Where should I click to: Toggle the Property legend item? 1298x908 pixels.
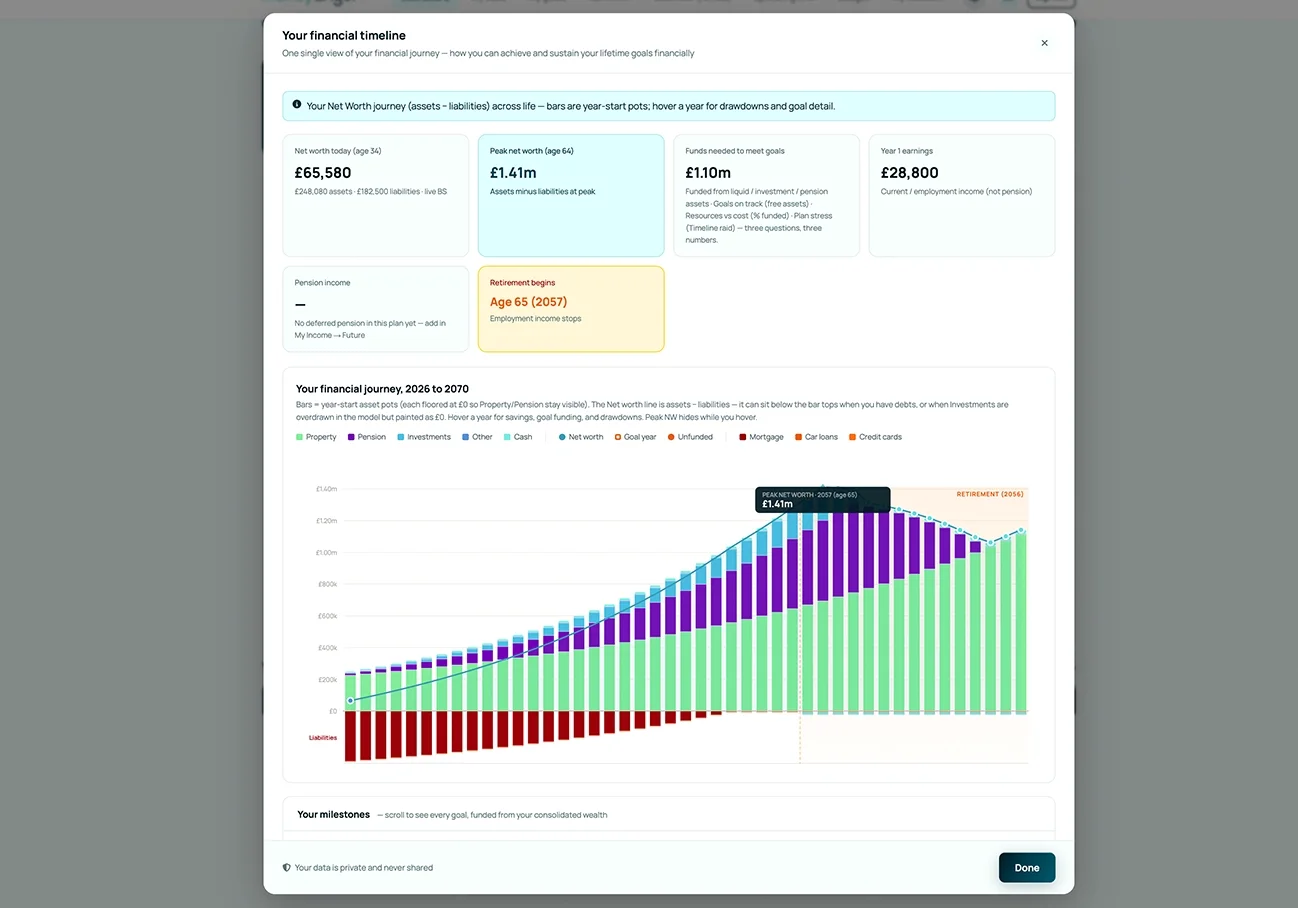(316, 437)
